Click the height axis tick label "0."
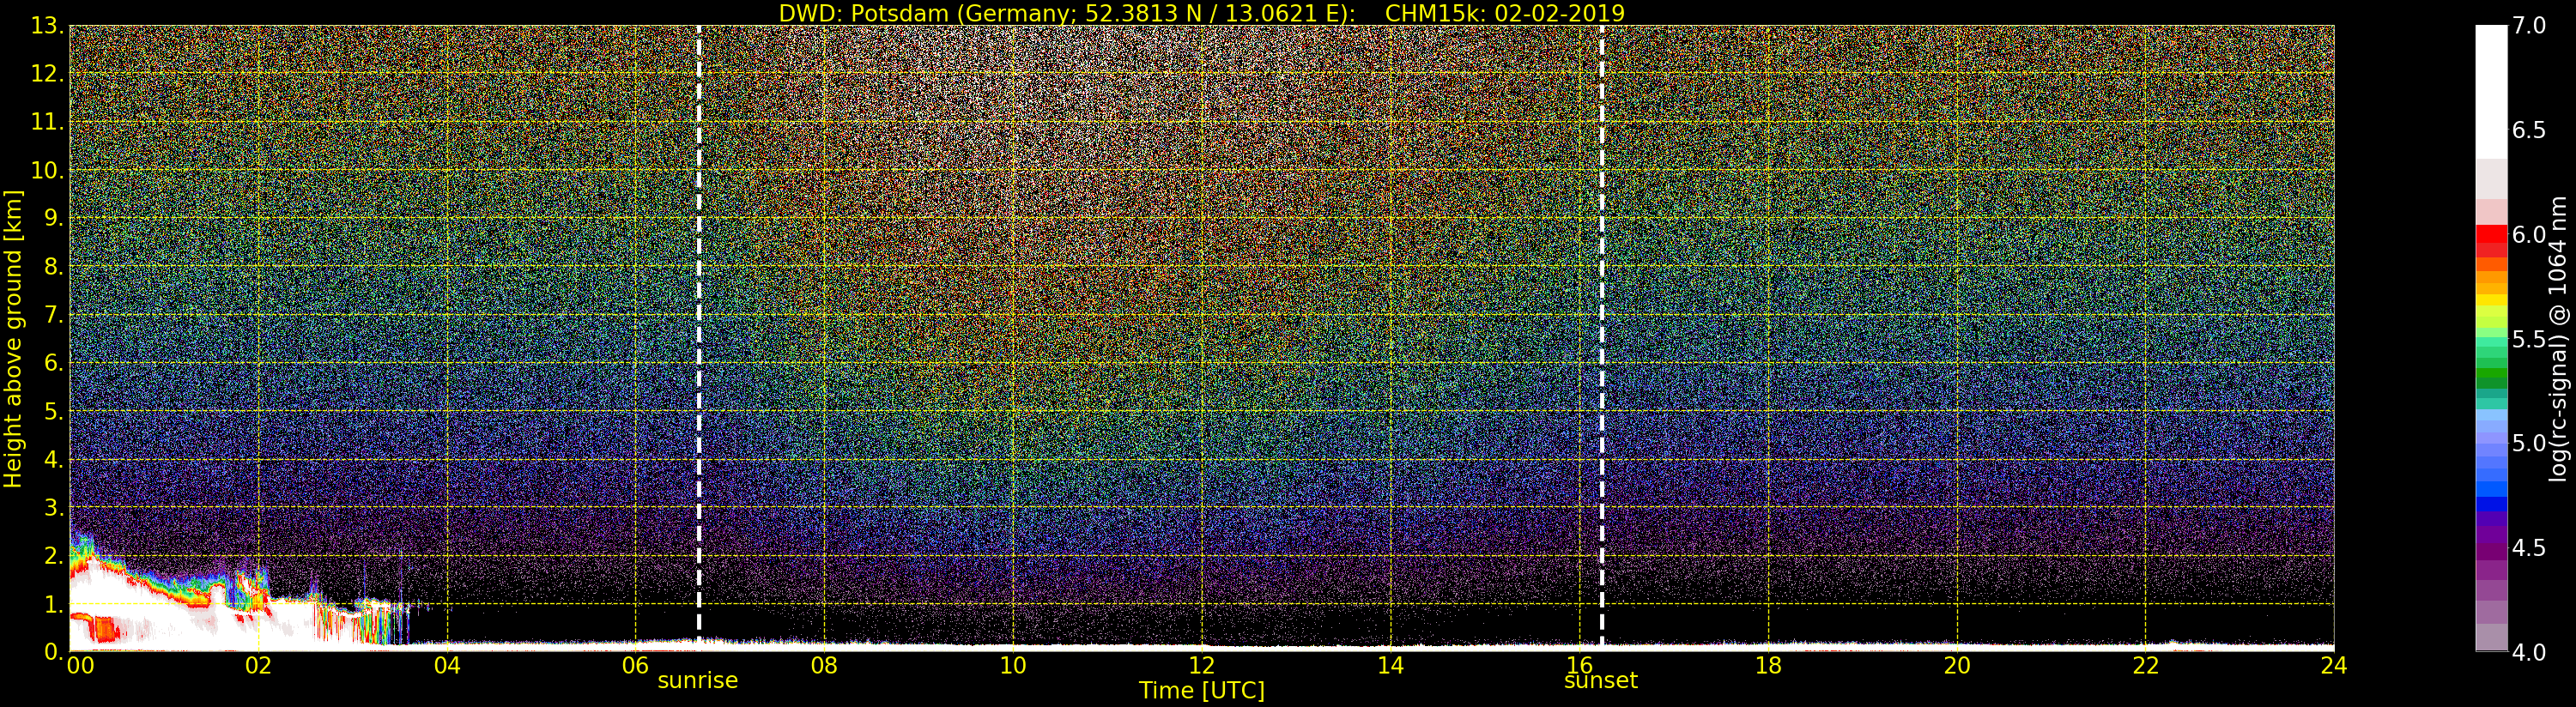 click(54, 651)
